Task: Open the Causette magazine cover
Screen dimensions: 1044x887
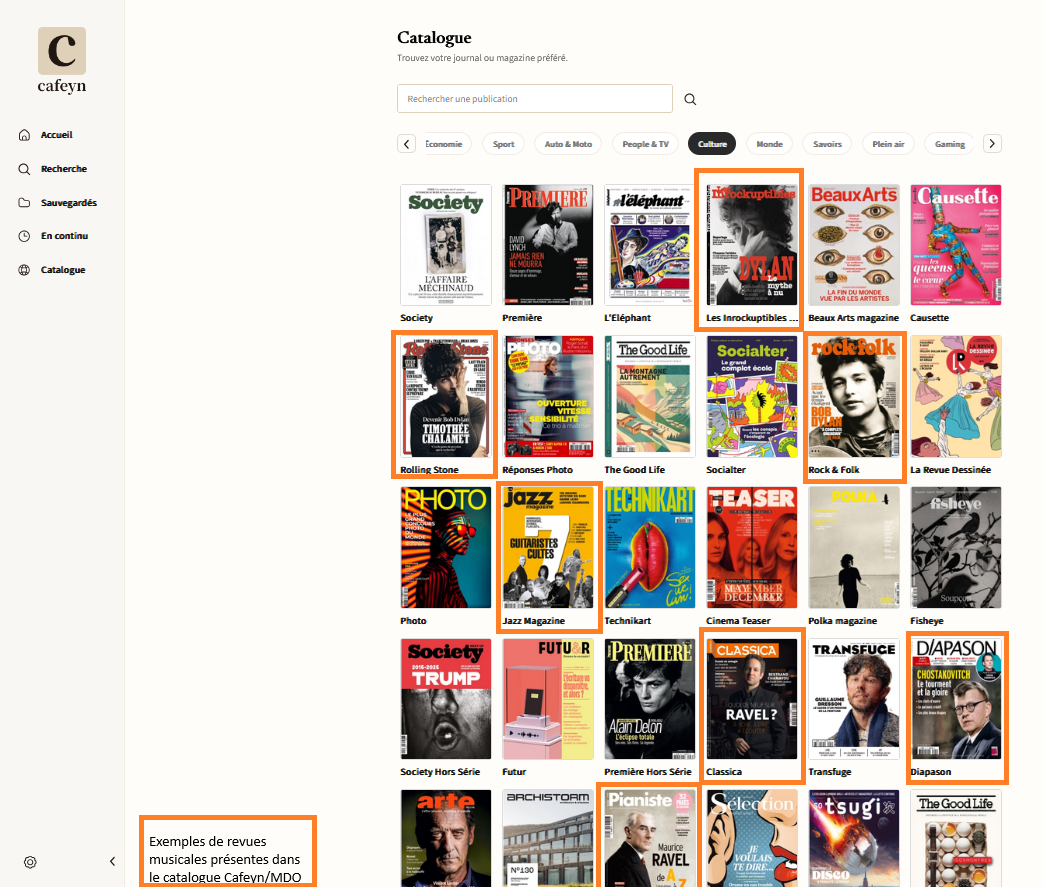Action: coord(955,245)
